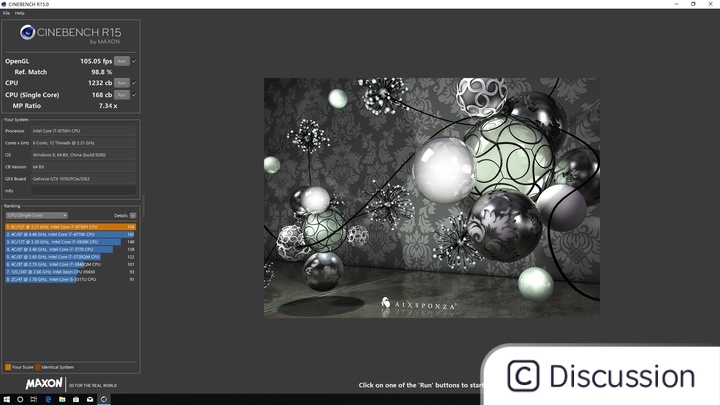Toggle the CPU (Single Core) test checkmark
The height and width of the screenshot is (405, 720).
click(x=134, y=95)
